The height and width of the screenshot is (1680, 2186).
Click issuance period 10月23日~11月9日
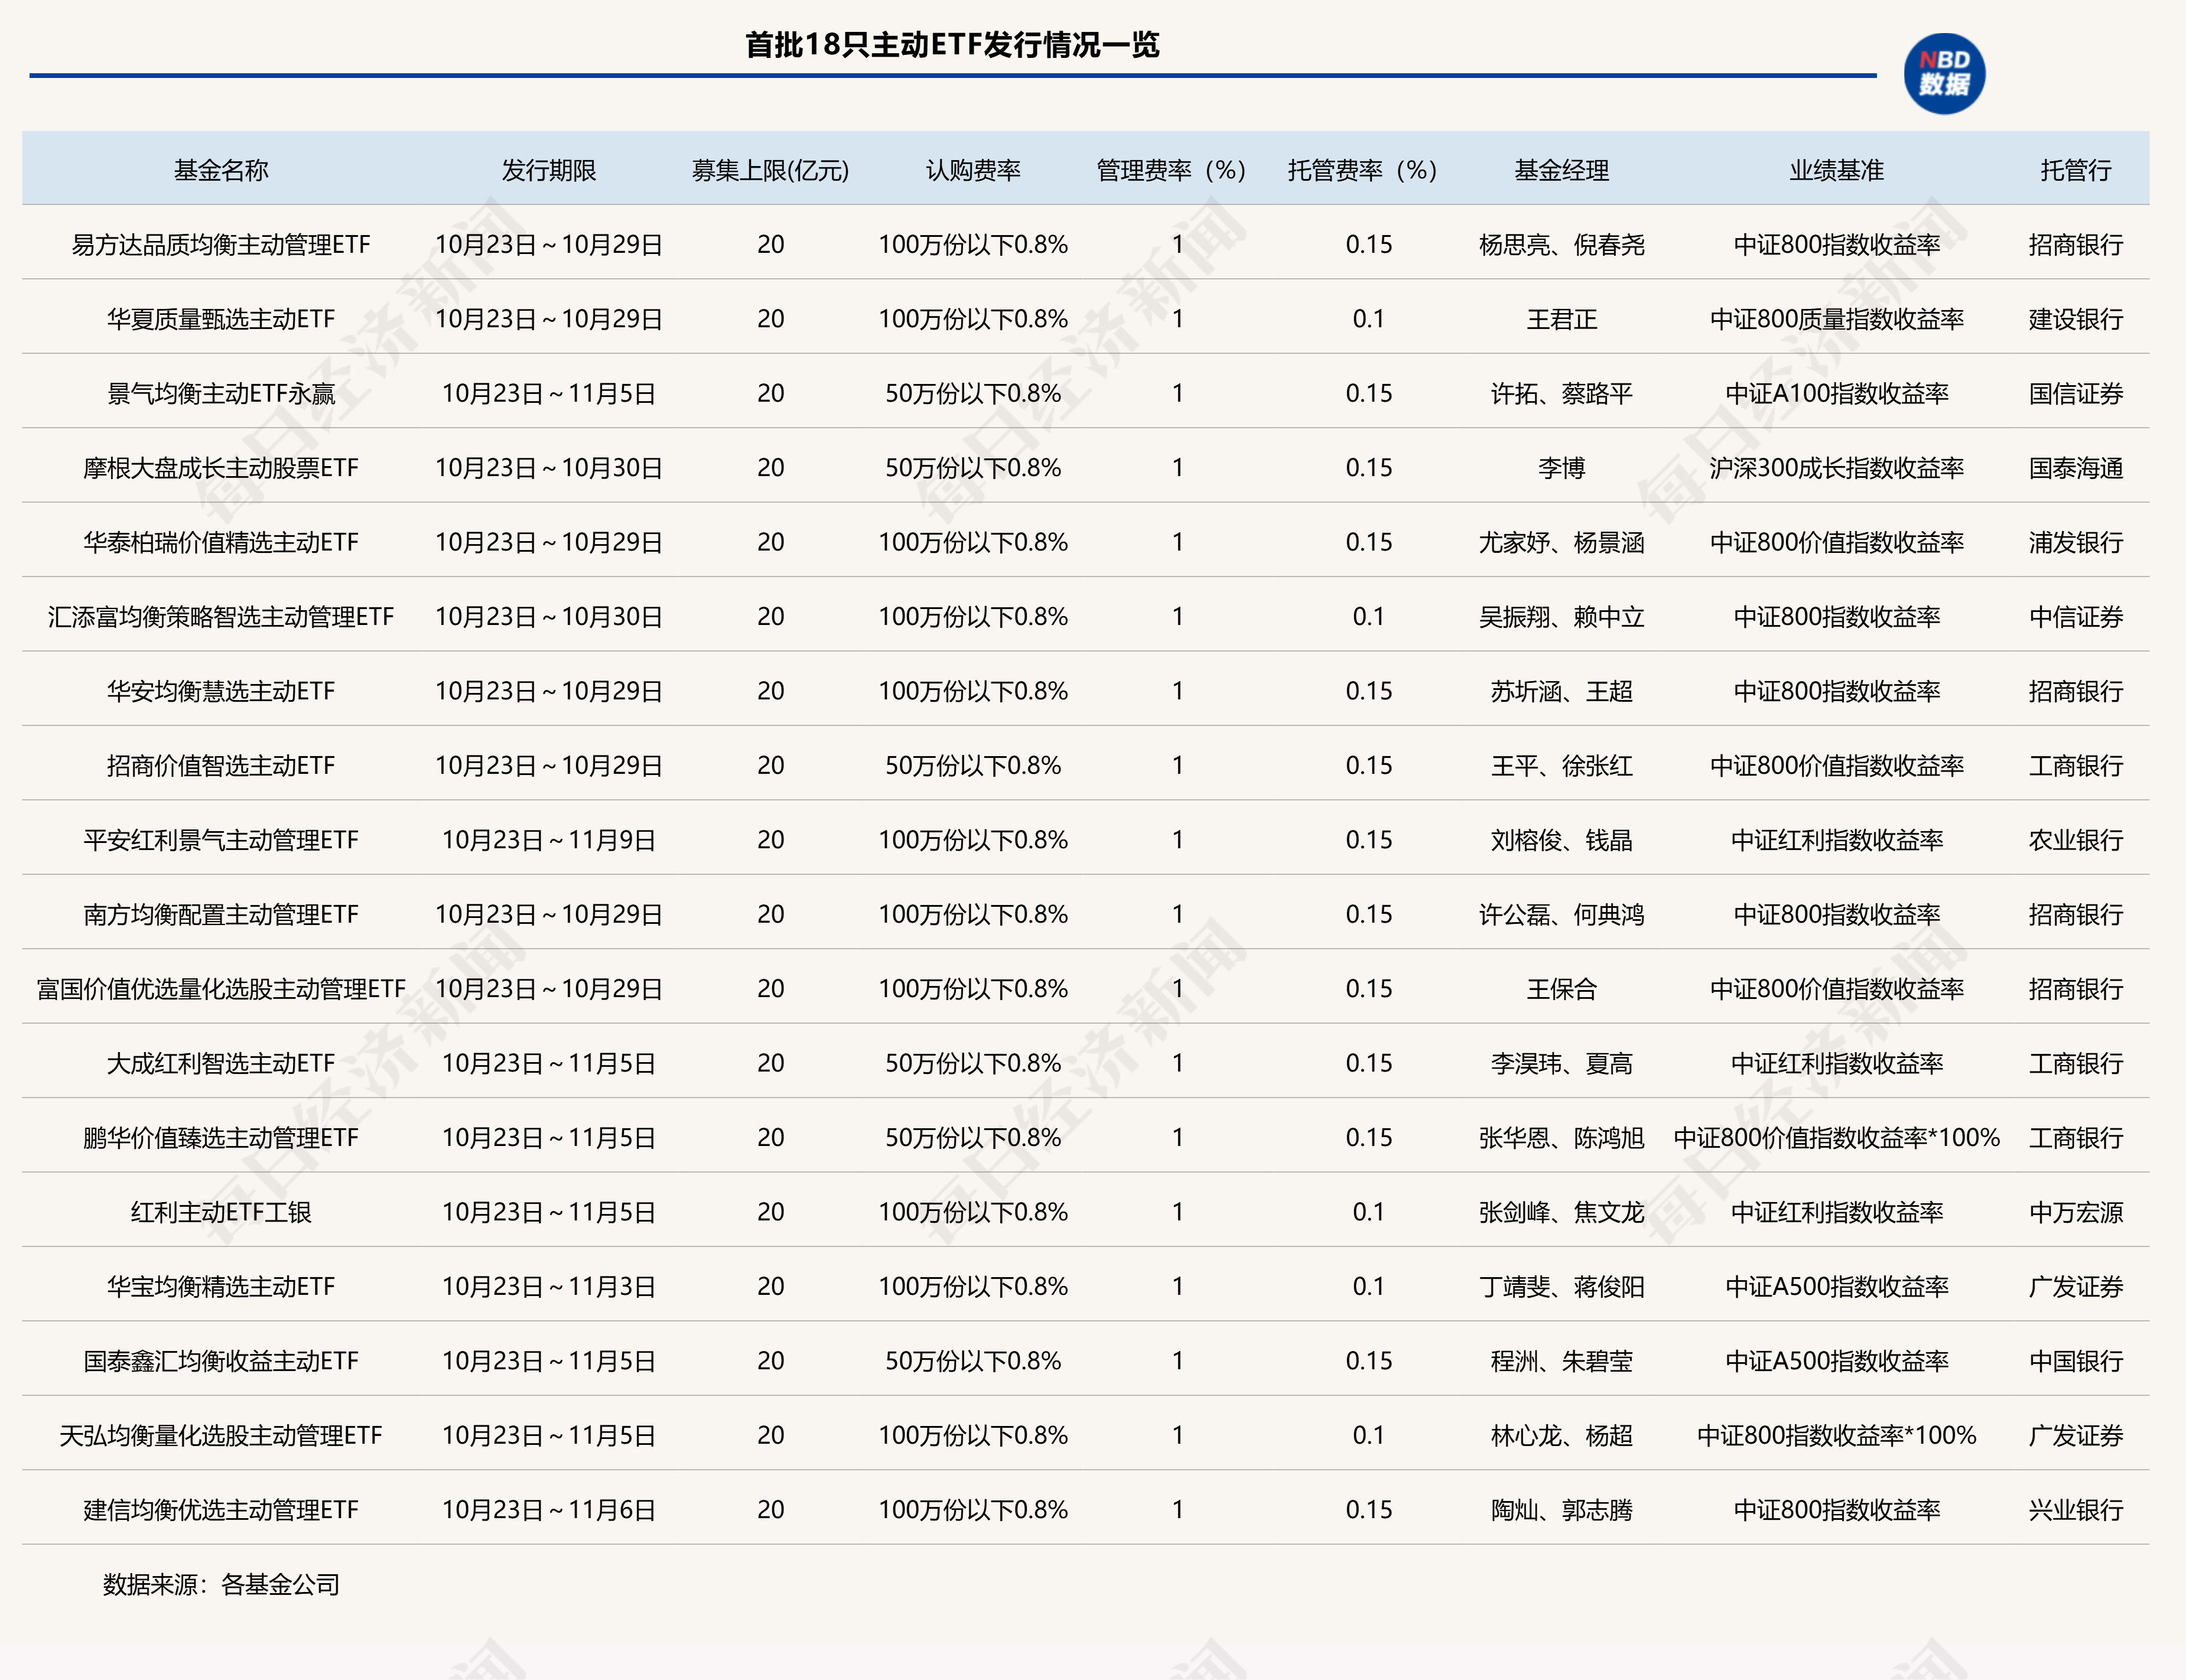(x=548, y=840)
